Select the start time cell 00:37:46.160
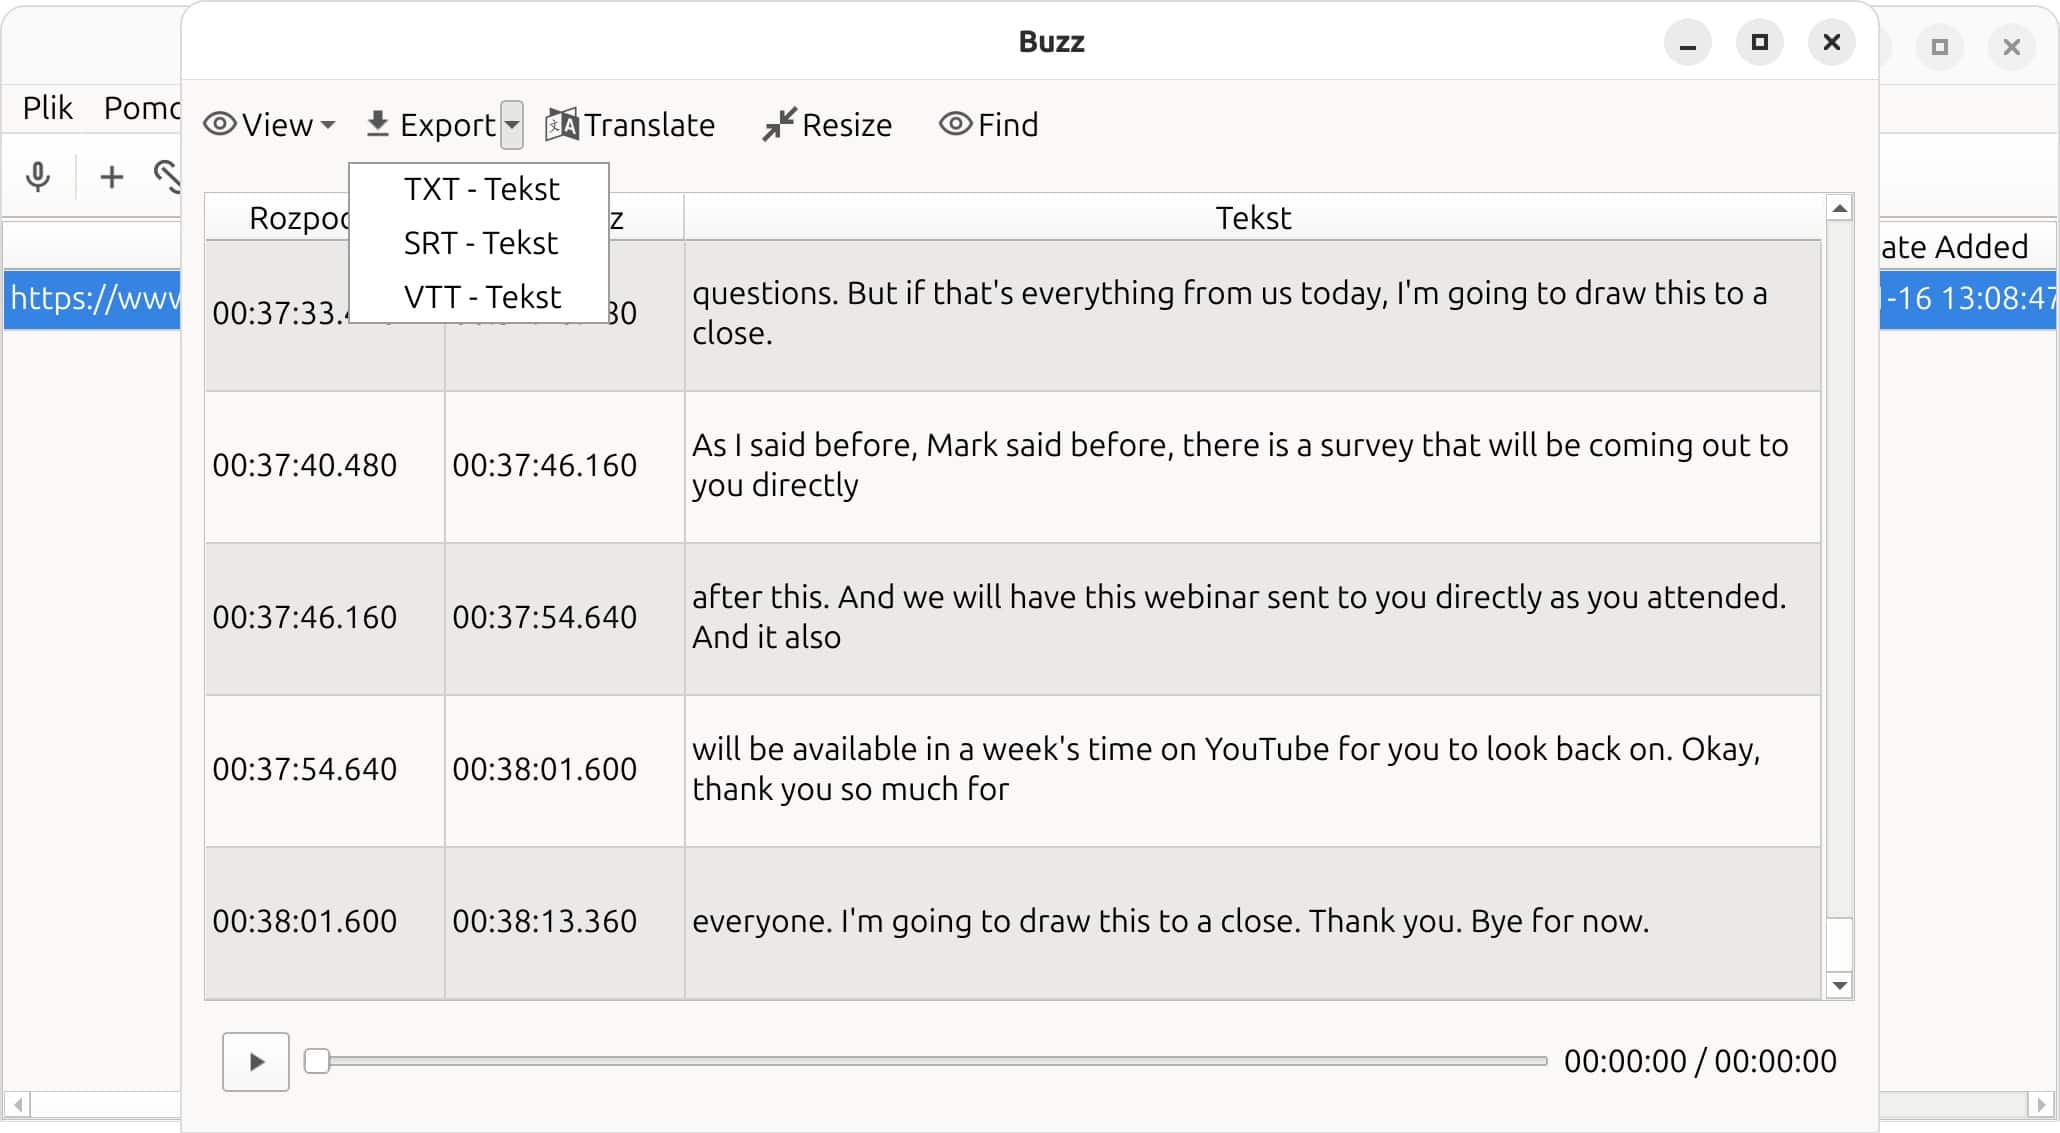This screenshot has width=2060, height=1133. point(305,617)
